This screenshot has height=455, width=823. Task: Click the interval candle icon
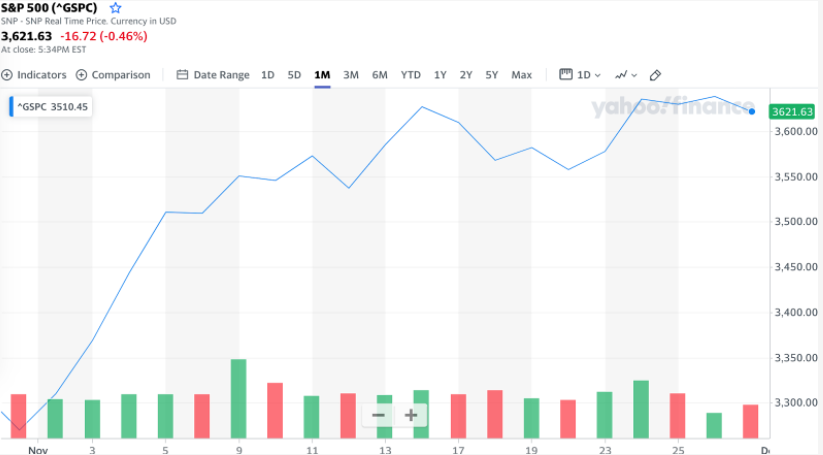[x=565, y=75]
